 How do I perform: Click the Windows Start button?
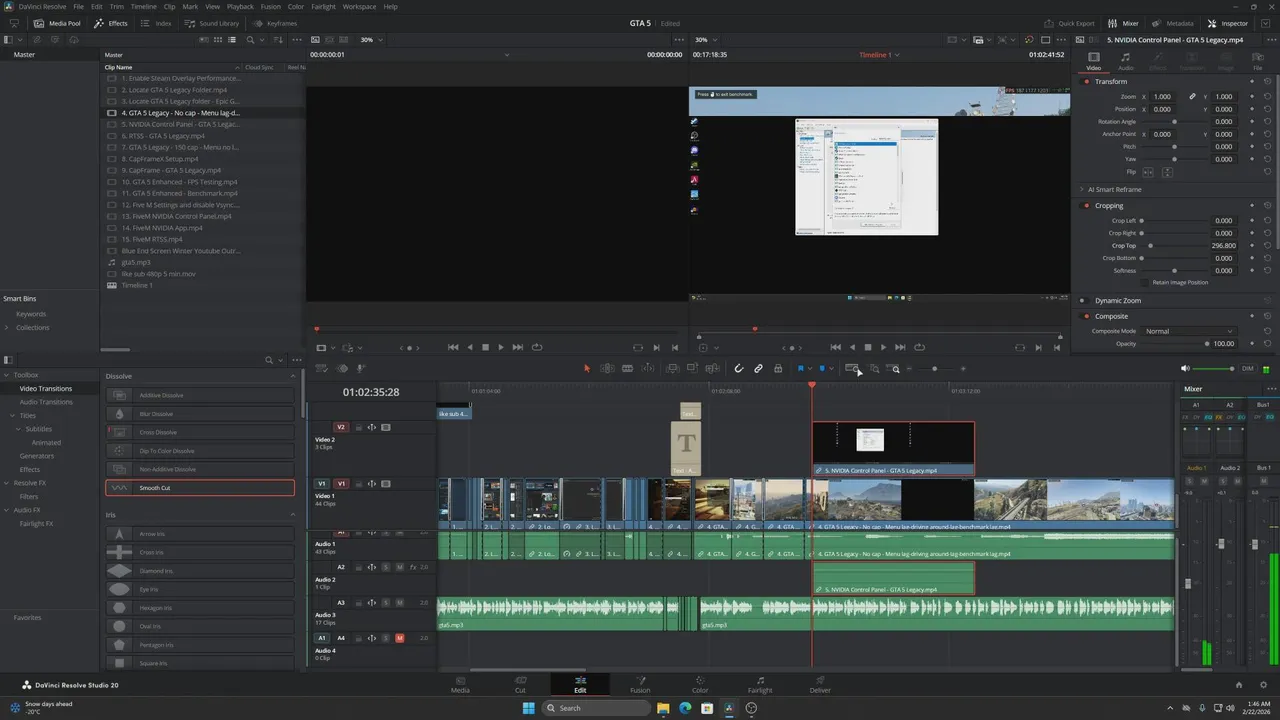[x=528, y=708]
